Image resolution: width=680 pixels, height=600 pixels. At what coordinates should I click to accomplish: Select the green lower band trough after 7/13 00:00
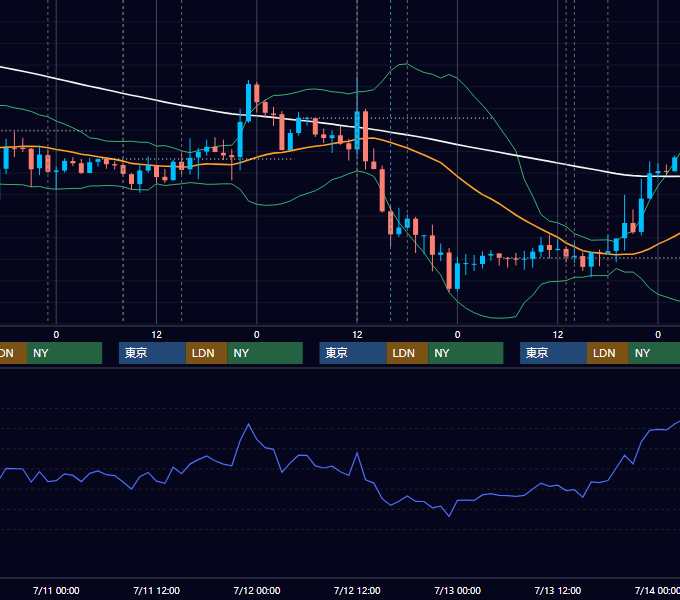[499, 318]
